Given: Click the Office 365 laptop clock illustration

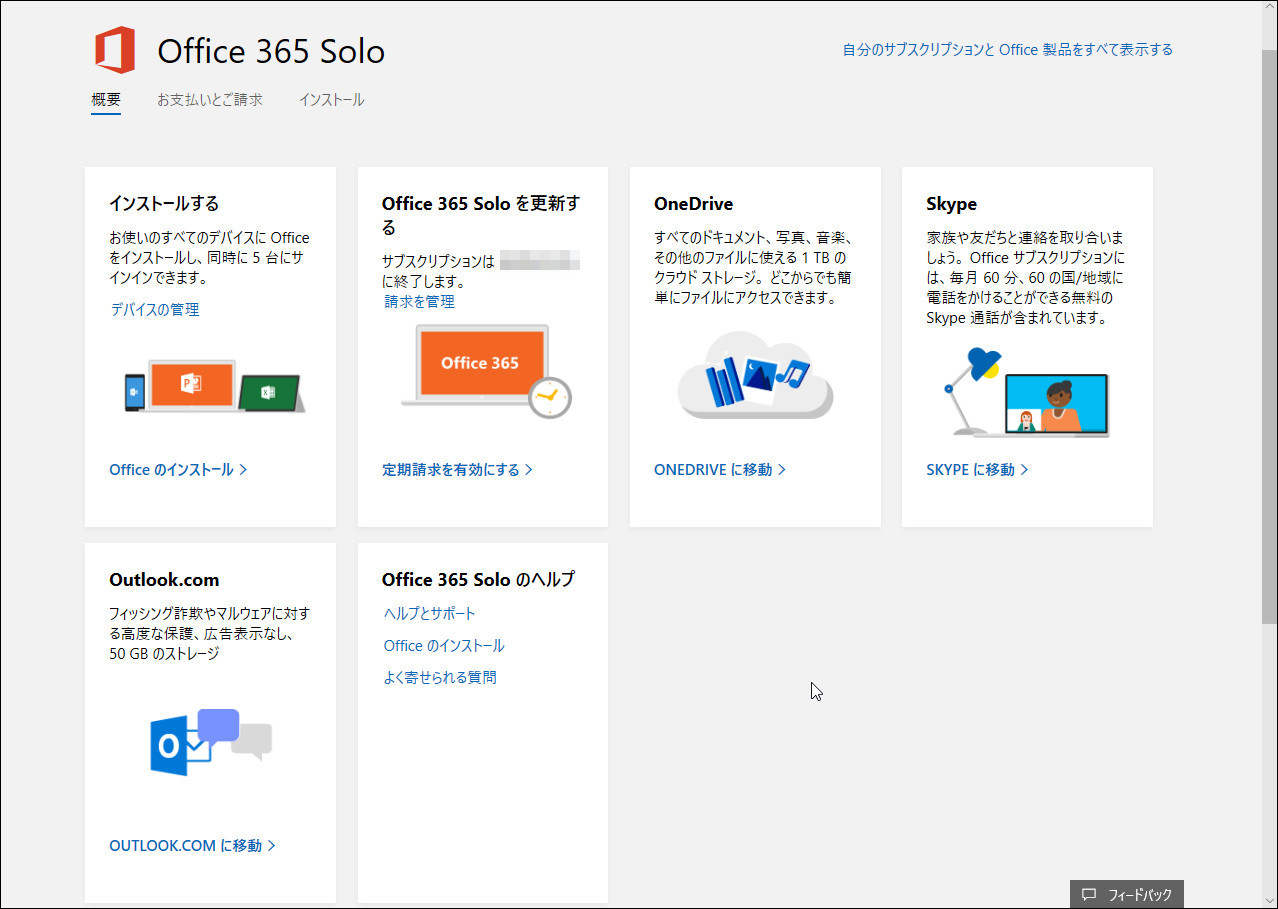Looking at the screenshot, I should pos(486,371).
